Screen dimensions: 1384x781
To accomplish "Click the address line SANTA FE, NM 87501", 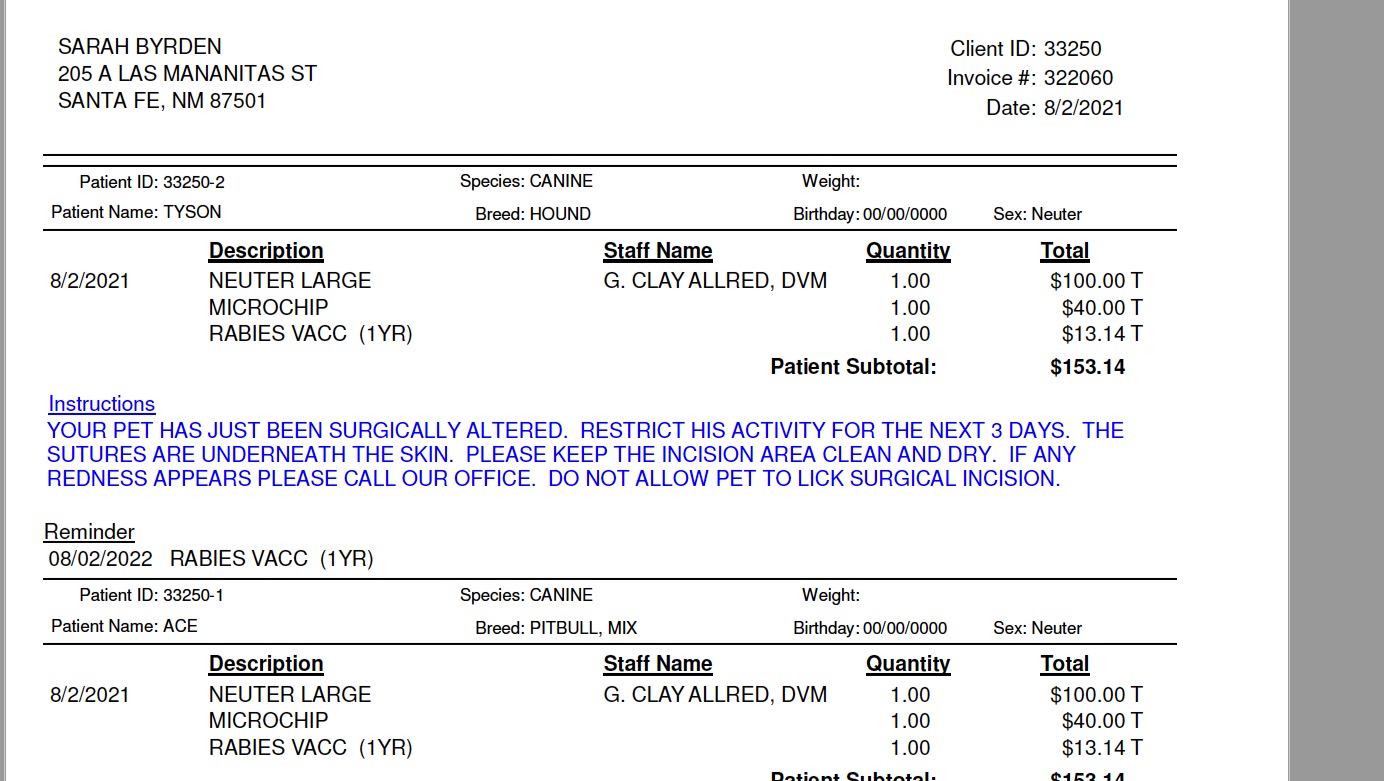I will coord(162,101).
